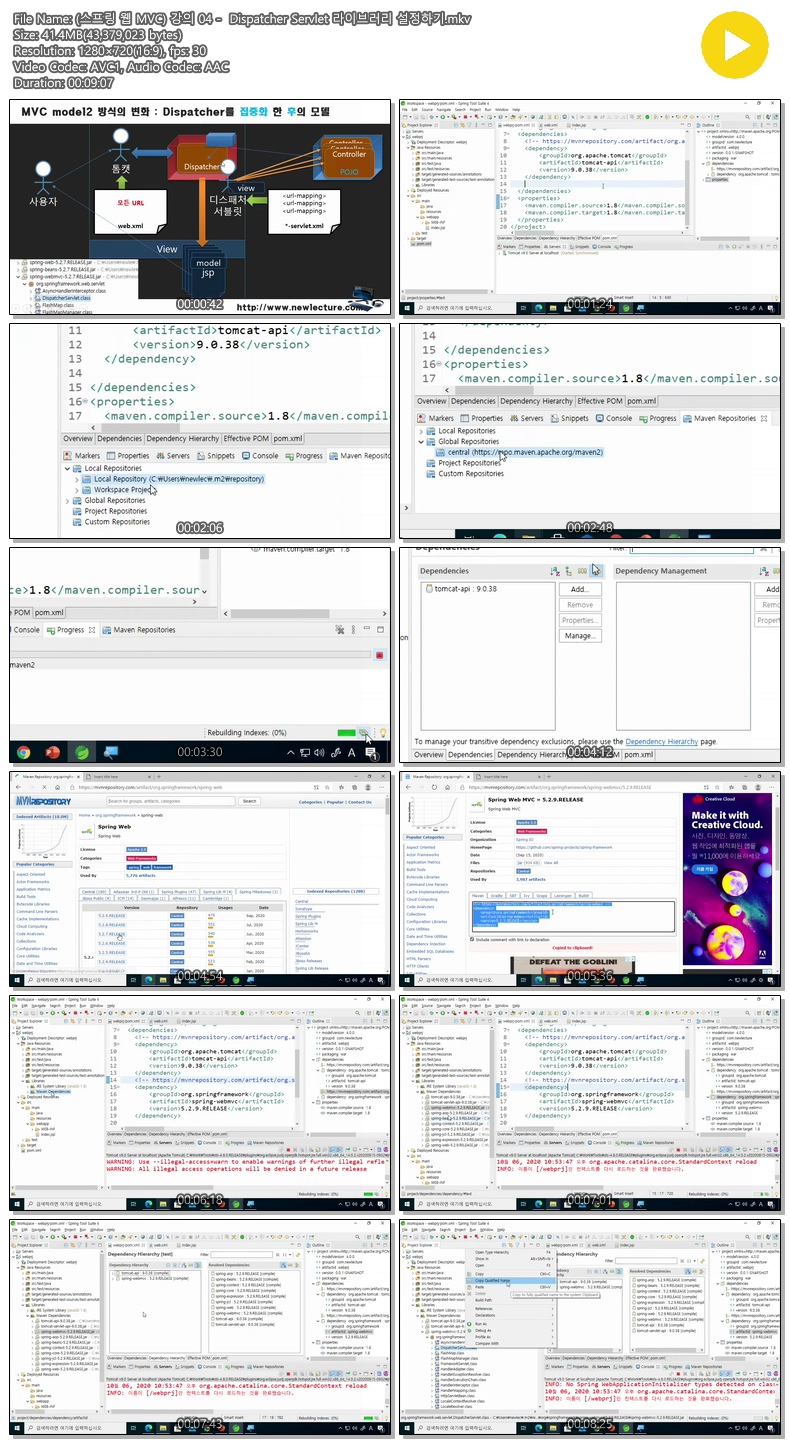Viewport: 790px width, 1444px height.
Task: Click the Add... button under Dependencies
Action: point(580,589)
